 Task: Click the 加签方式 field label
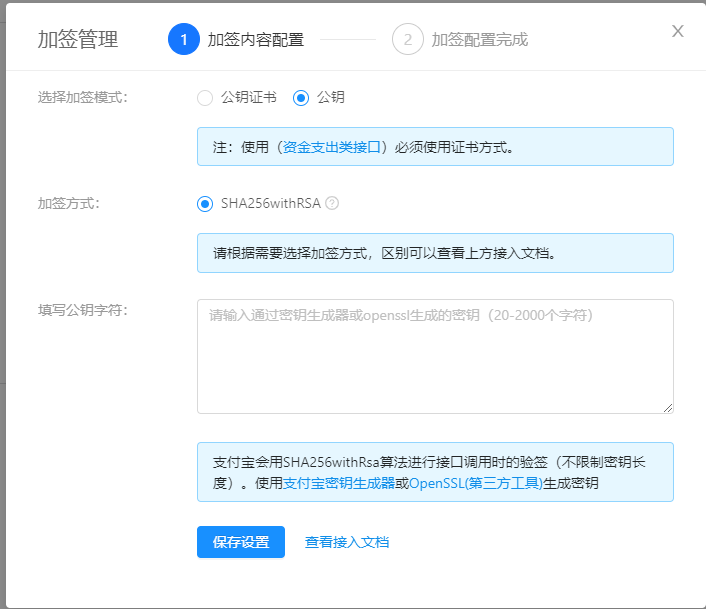tap(69, 203)
